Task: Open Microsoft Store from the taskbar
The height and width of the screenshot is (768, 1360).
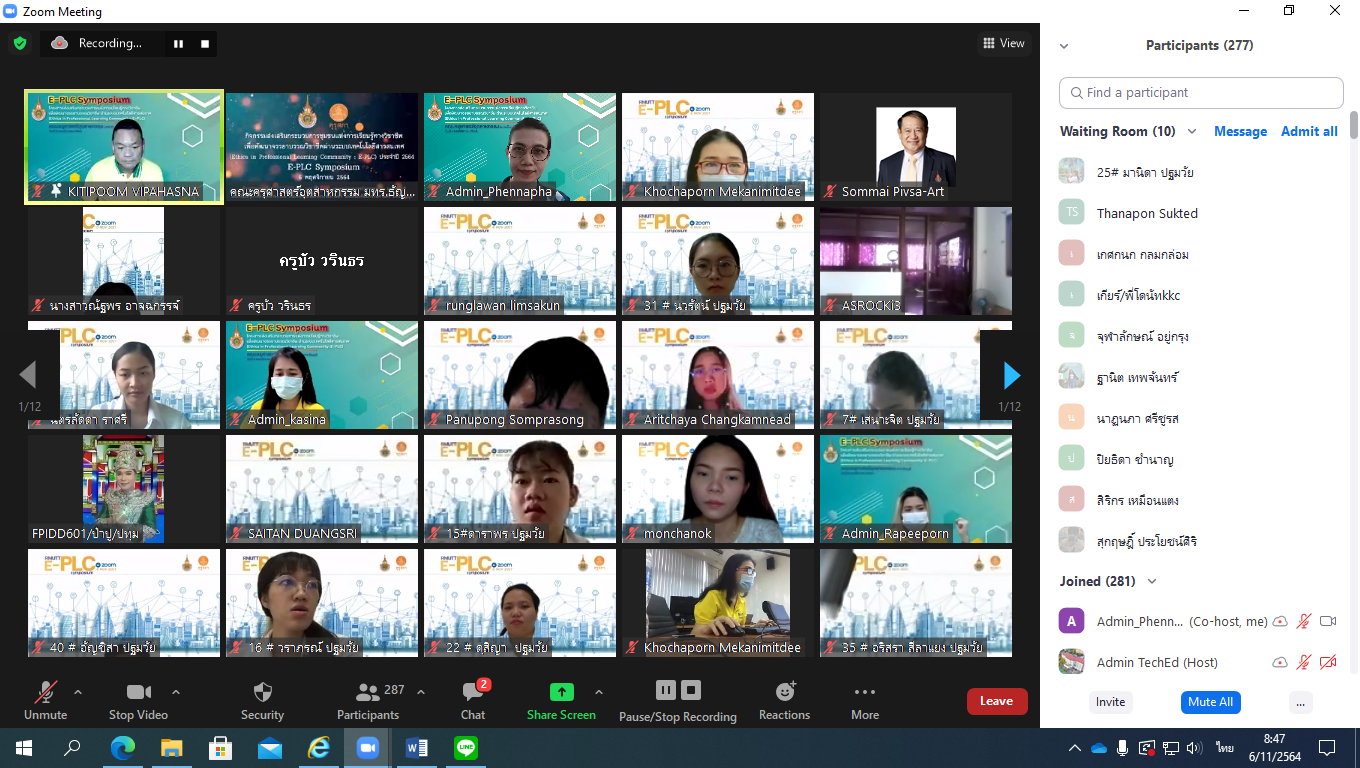Action: pyautogui.click(x=221, y=747)
